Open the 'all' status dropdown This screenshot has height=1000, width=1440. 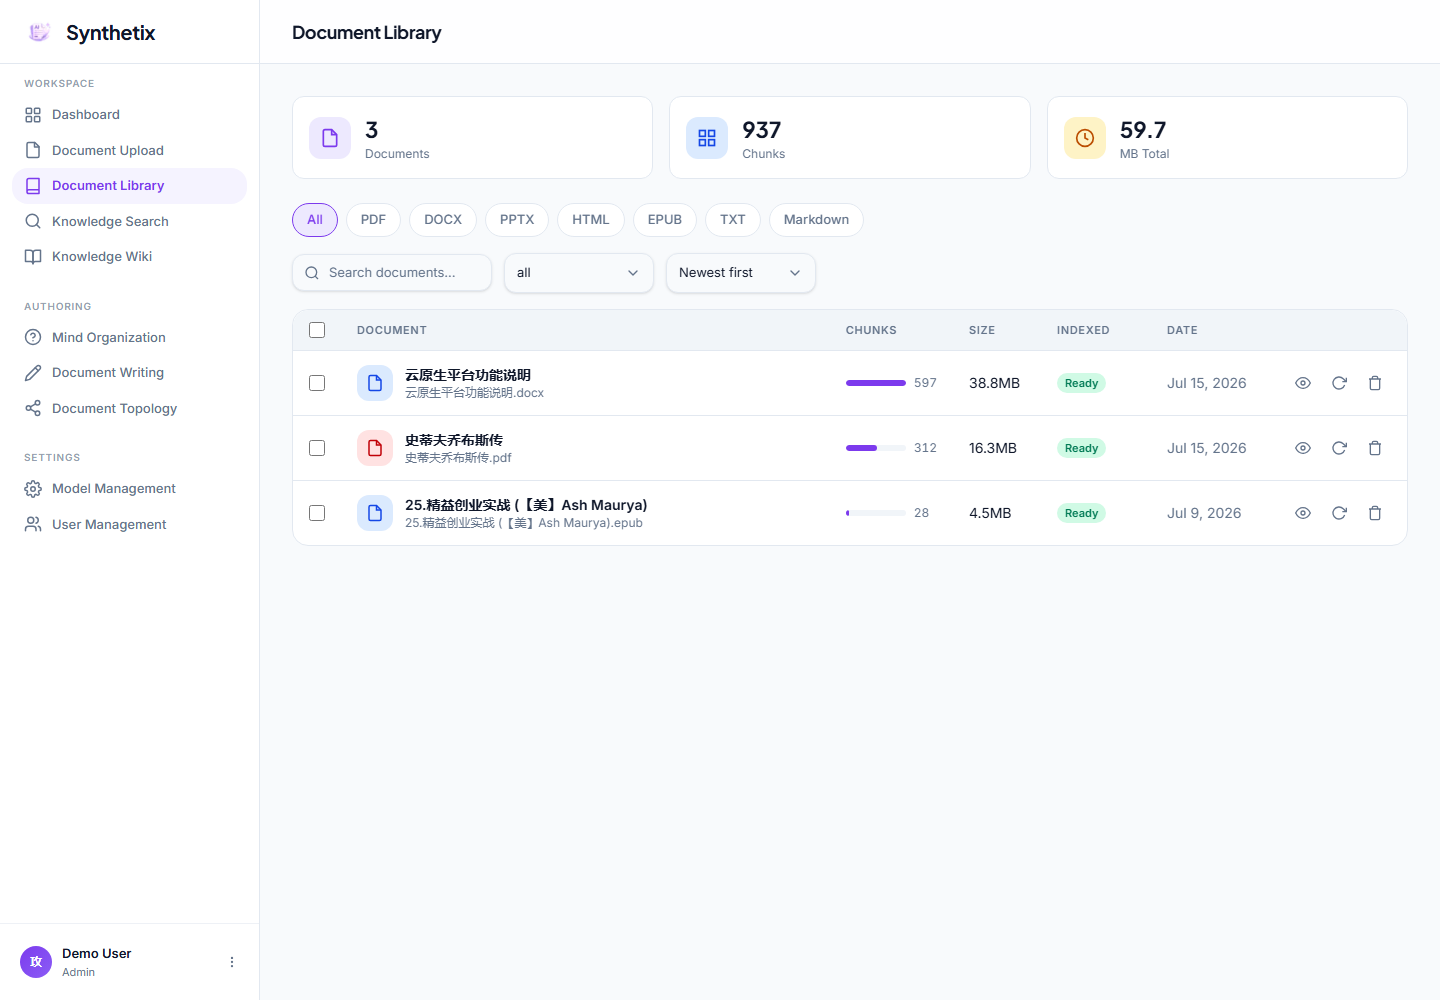(x=579, y=273)
